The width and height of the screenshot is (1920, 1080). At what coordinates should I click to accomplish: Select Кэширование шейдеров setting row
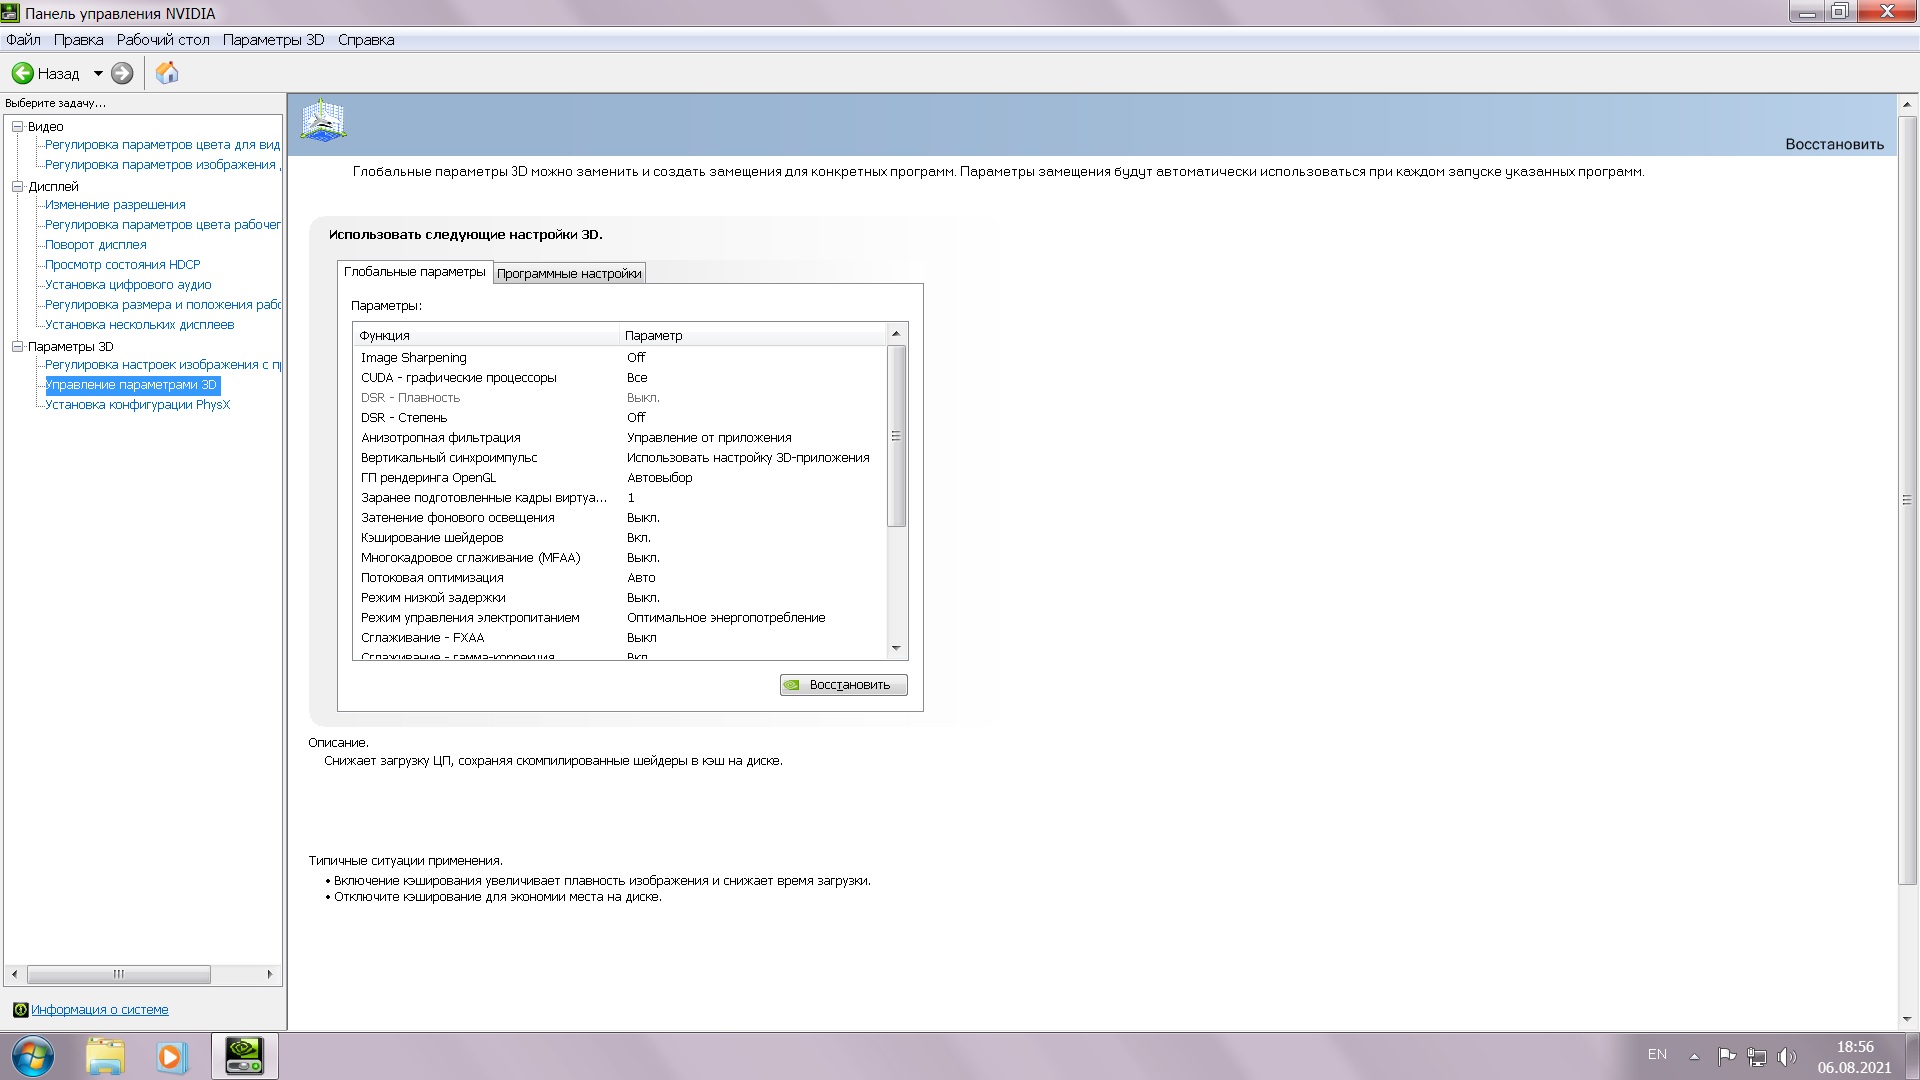tap(432, 538)
